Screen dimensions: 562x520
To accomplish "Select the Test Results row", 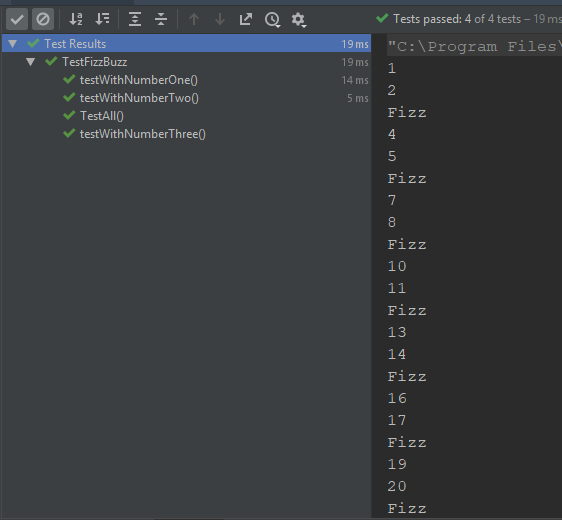I will coord(186,44).
